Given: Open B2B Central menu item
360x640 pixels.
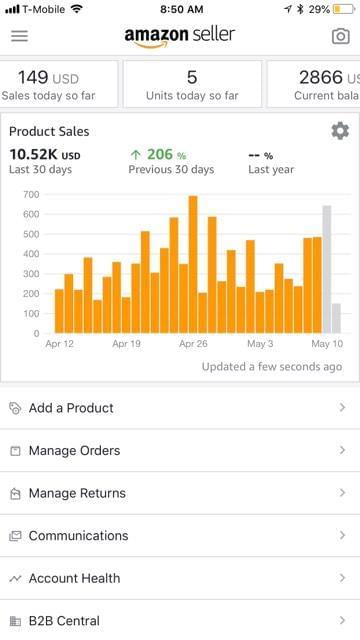Looking at the screenshot, I should click(180, 620).
